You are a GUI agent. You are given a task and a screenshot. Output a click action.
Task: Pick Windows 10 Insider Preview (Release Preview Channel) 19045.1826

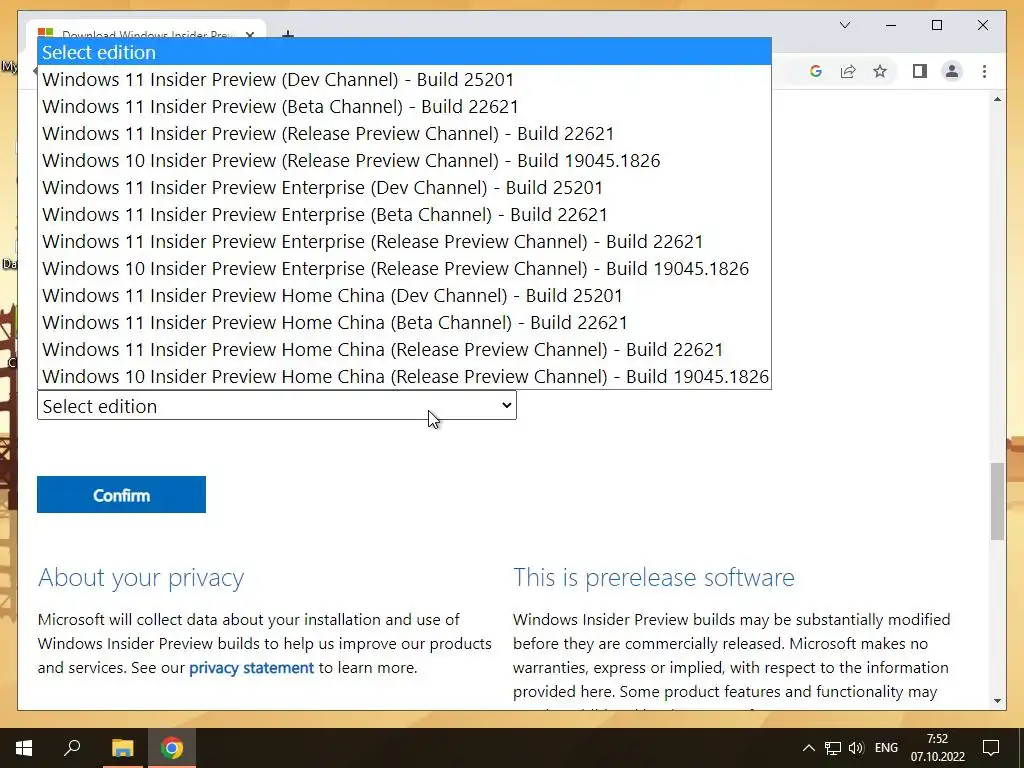point(404,160)
